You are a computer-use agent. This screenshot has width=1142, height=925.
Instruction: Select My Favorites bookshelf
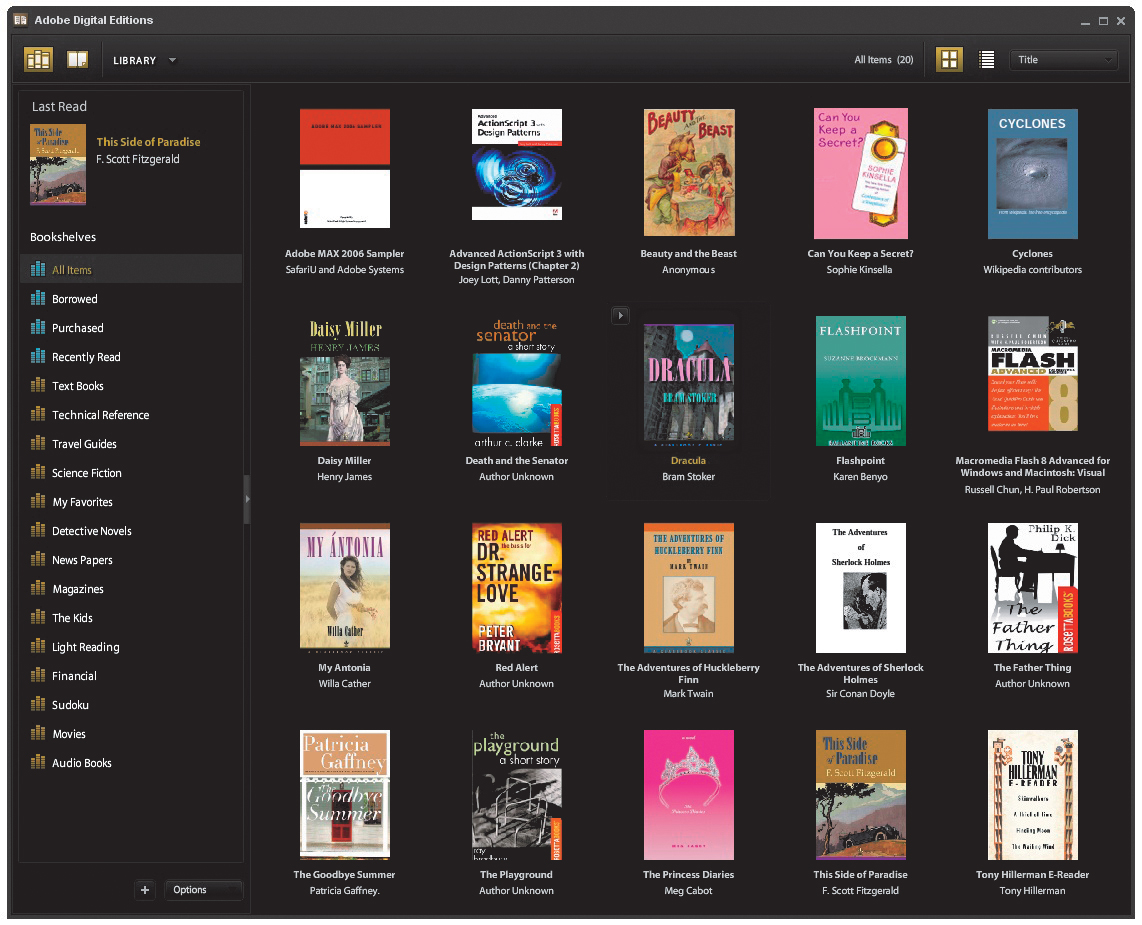[x=82, y=502]
